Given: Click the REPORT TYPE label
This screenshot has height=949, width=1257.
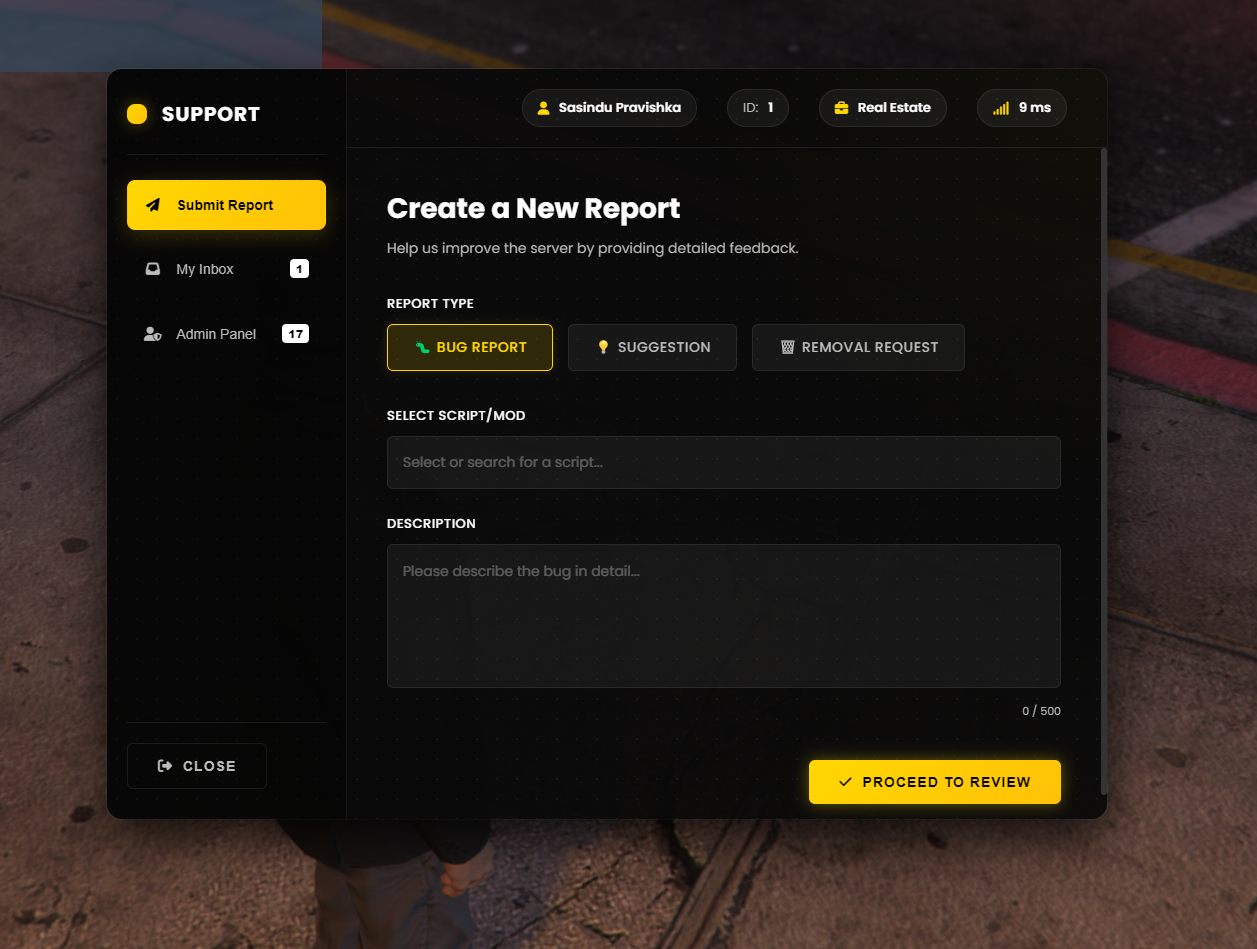Looking at the screenshot, I should (430, 303).
